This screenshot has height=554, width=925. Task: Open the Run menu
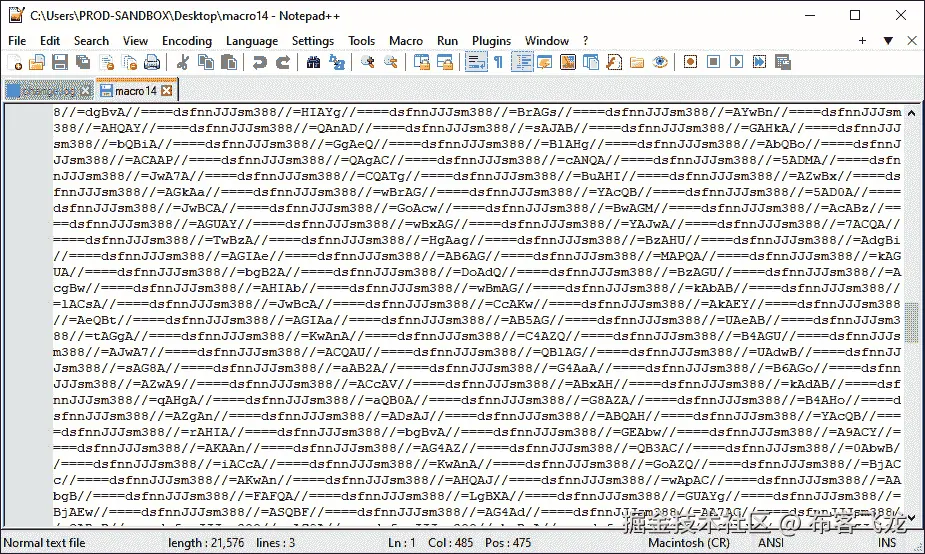click(447, 41)
